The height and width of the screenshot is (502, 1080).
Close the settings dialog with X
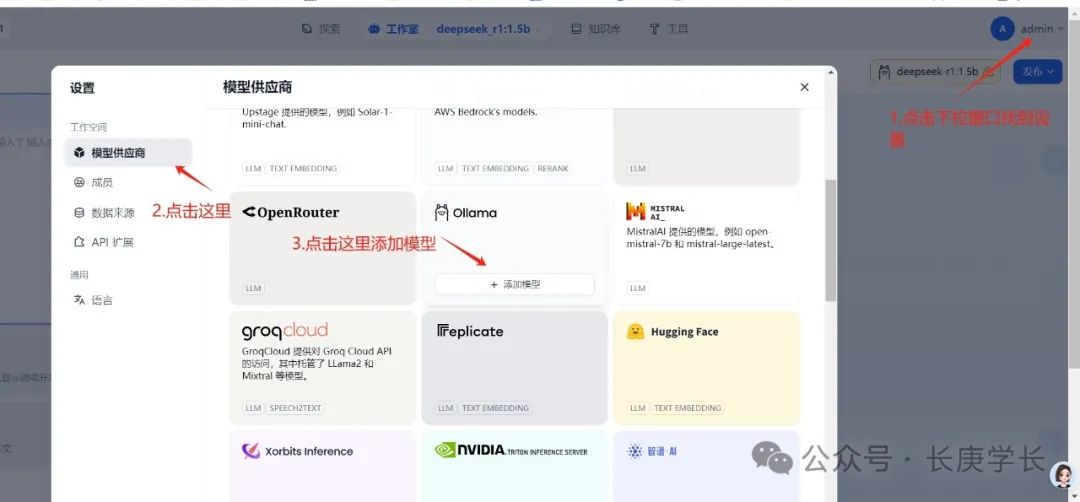[804, 87]
